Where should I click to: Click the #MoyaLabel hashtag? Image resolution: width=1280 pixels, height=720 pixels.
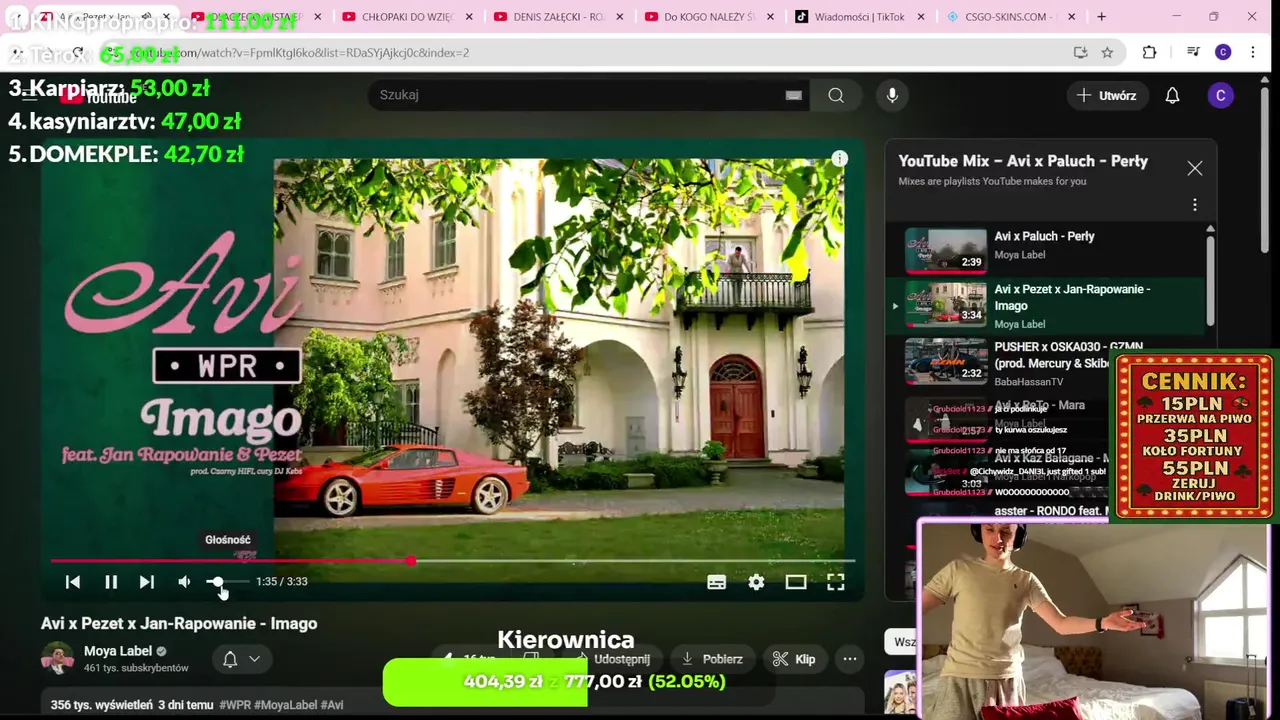tap(286, 705)
